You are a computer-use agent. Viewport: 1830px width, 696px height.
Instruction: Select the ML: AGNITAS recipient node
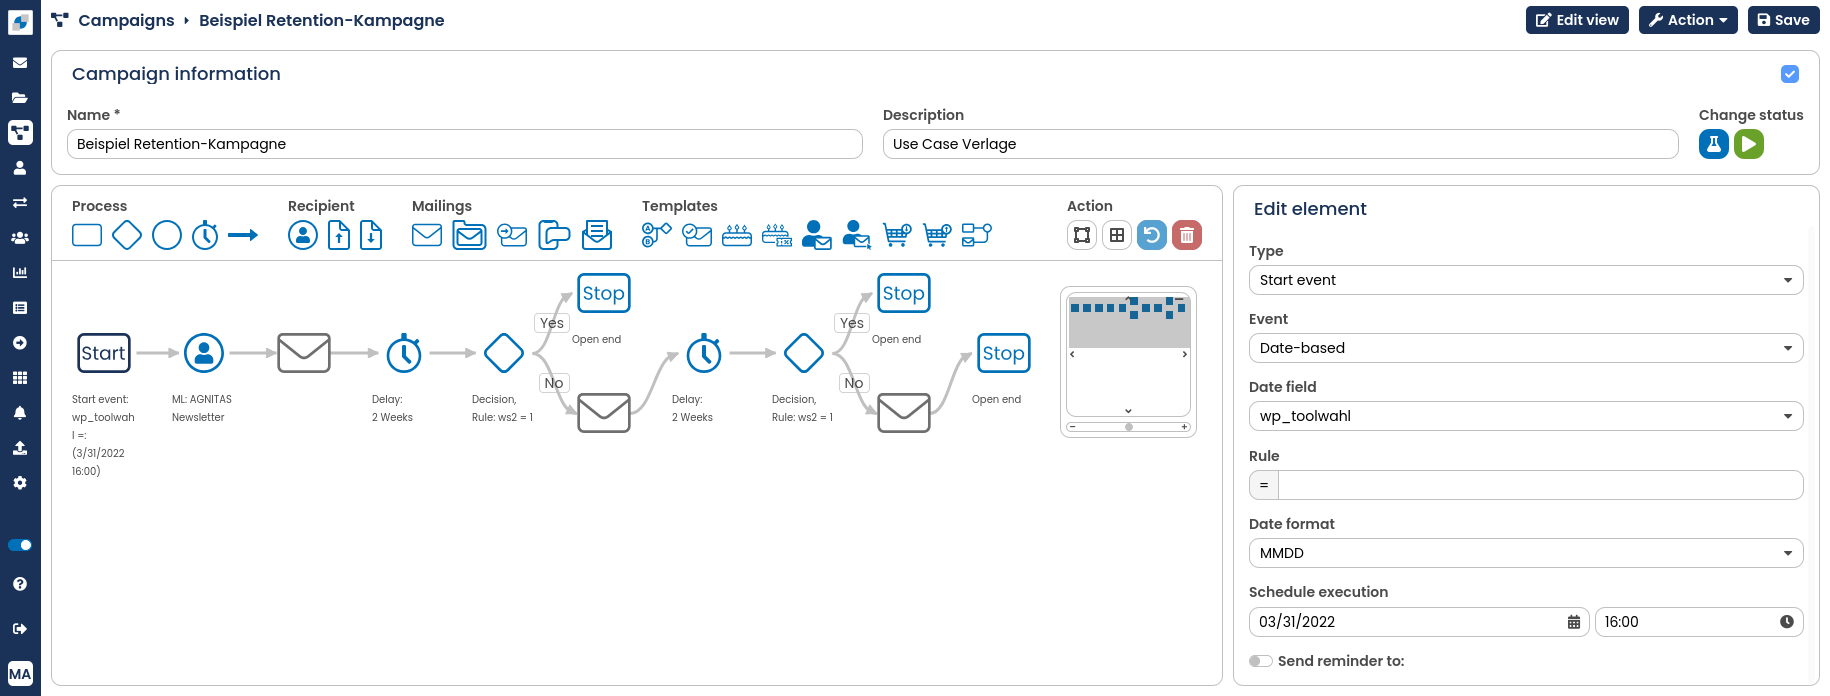204,353
